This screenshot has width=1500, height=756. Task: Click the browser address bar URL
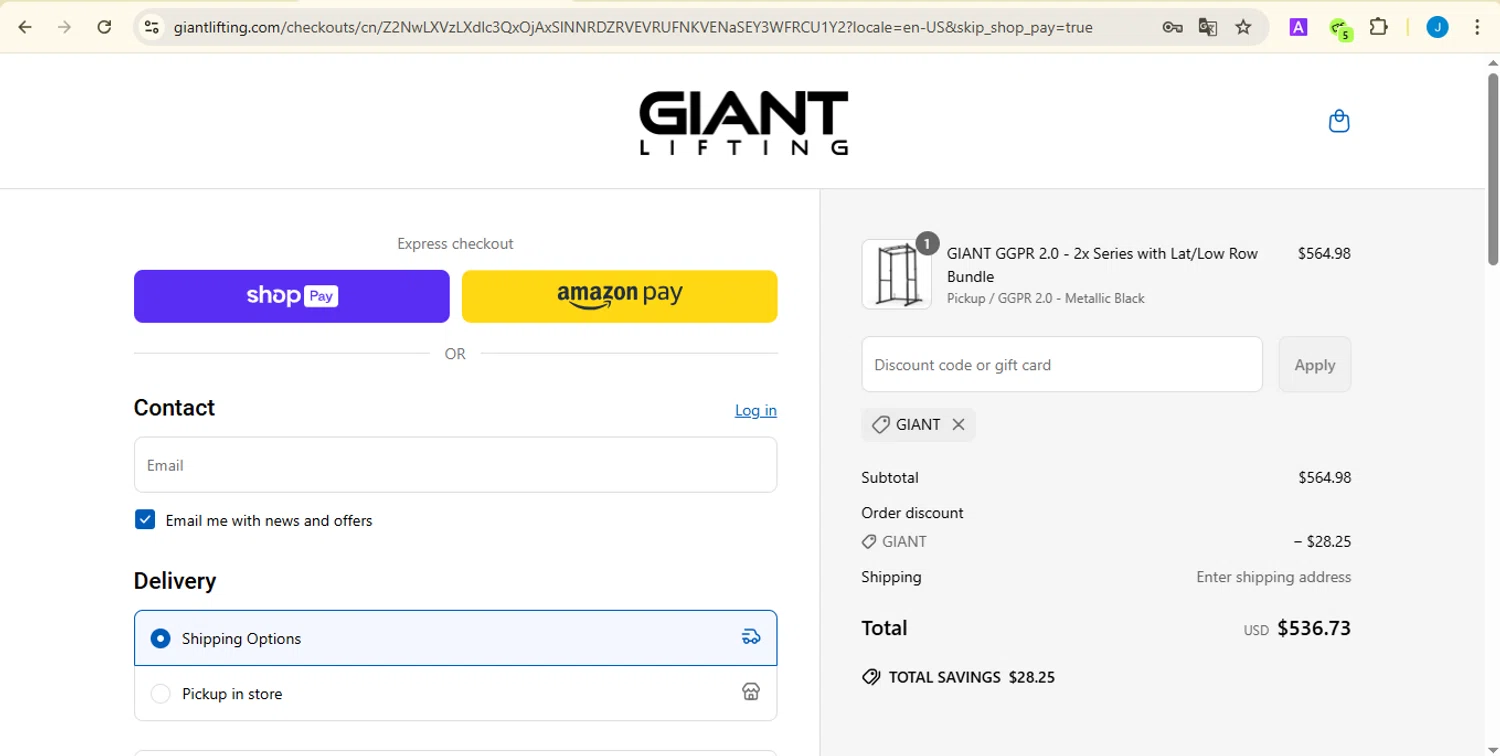(x=633, y=27)
